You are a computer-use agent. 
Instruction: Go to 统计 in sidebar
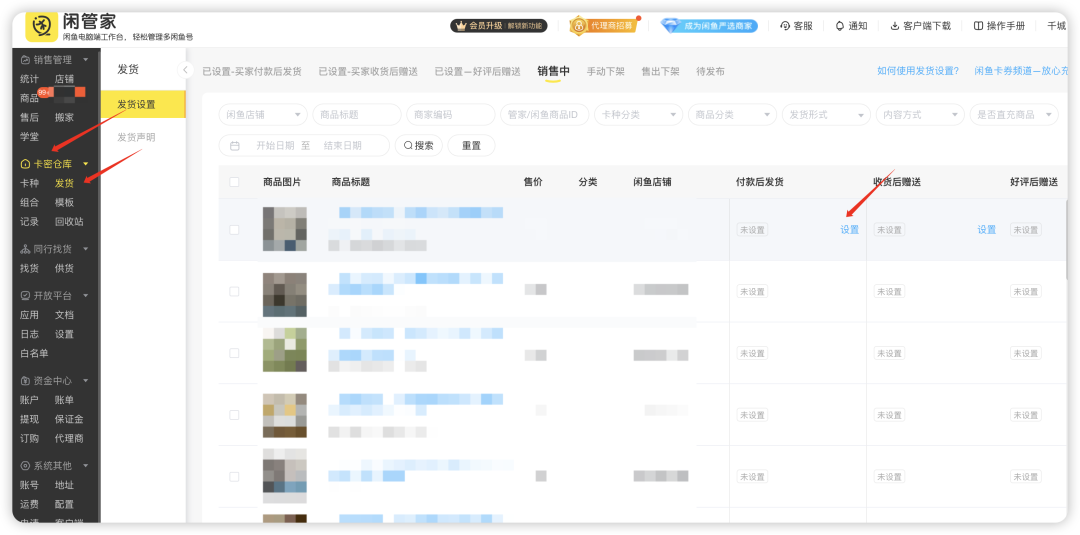point(30,79)
